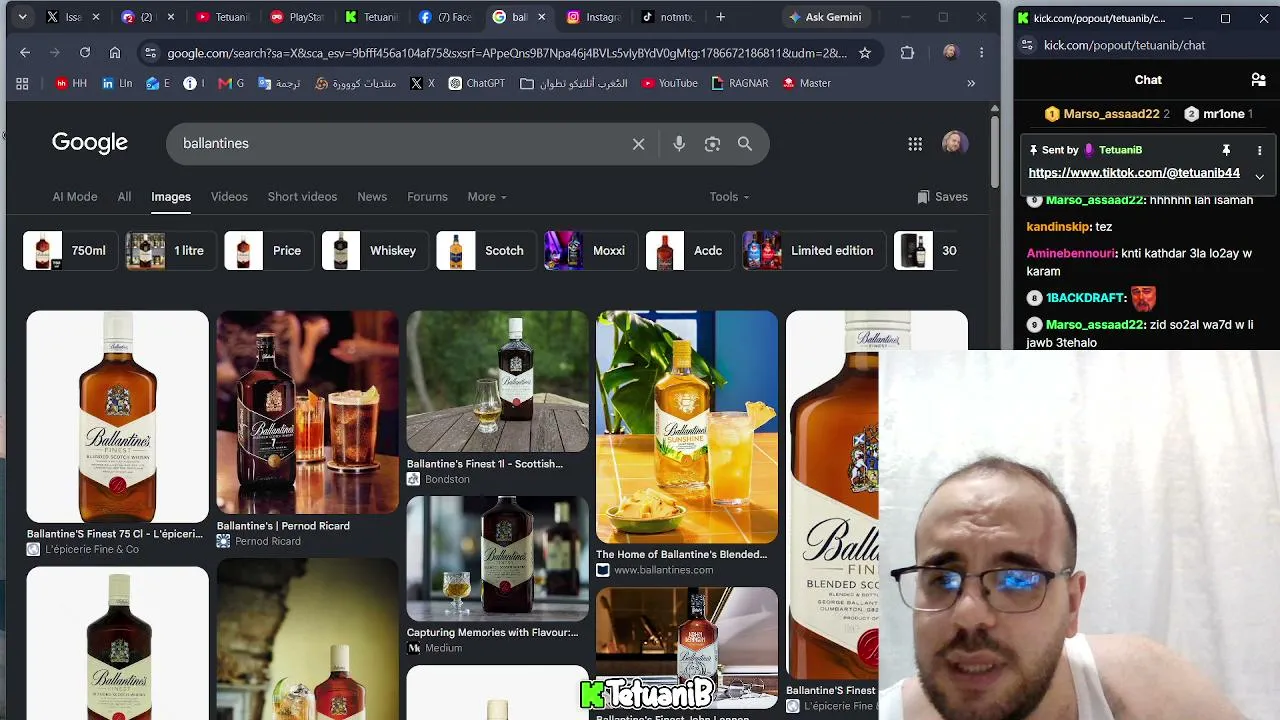Open Chrome profile avatar in toolbar
Screen dimensions: 1280x720
pyautogui.click(x=950, y=52)
